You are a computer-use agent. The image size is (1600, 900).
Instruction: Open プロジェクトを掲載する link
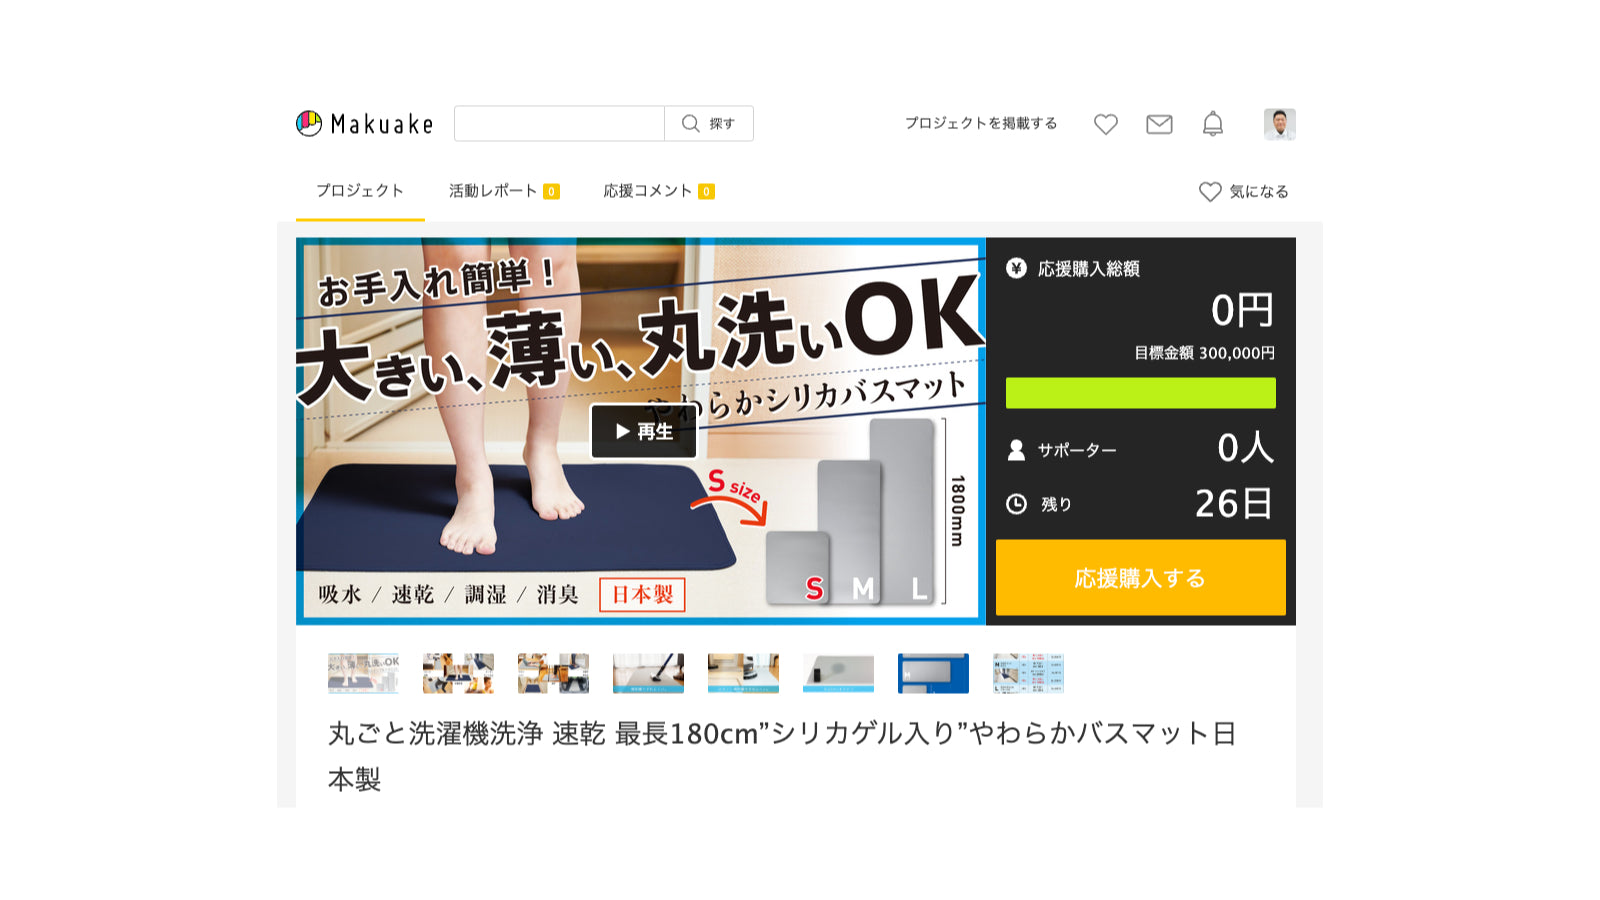coord(981,123)
